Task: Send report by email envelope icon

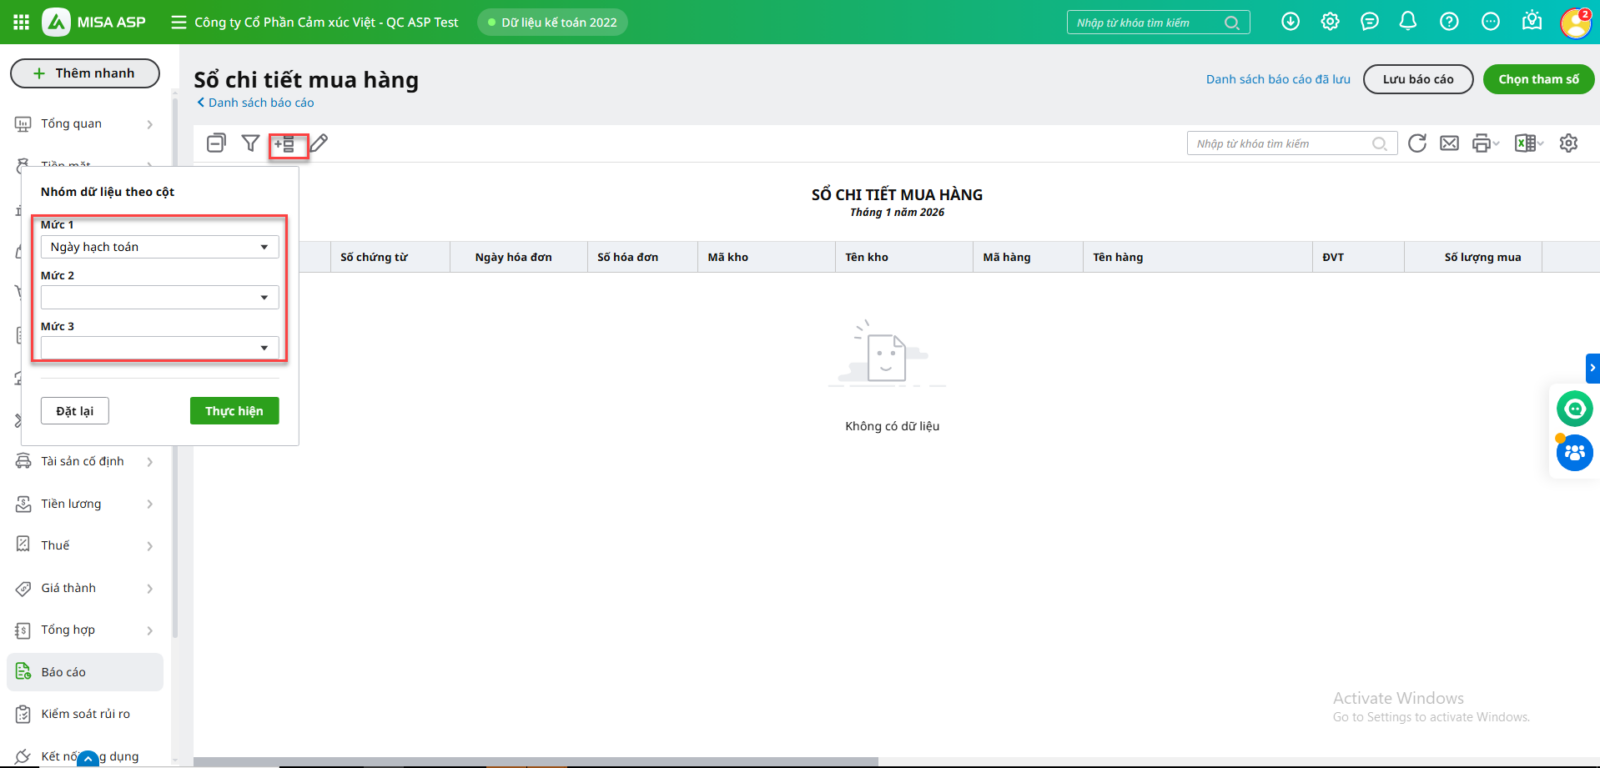Action: [1449, 144]
